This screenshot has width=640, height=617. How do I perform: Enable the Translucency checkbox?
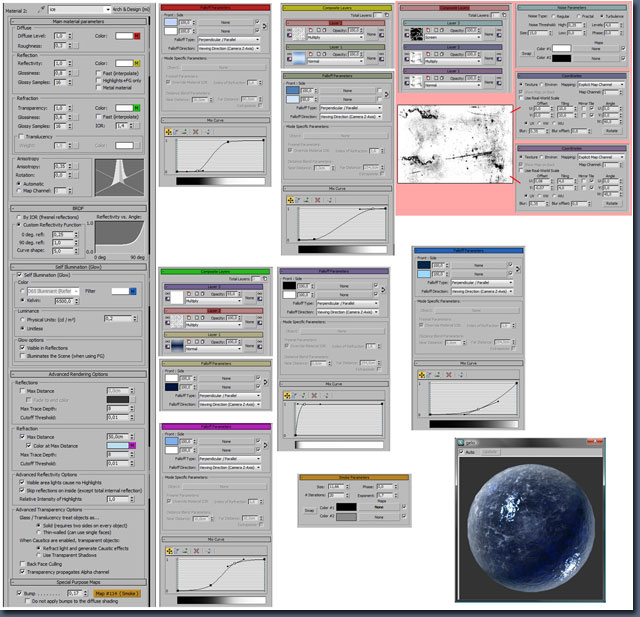click(21, 136)
